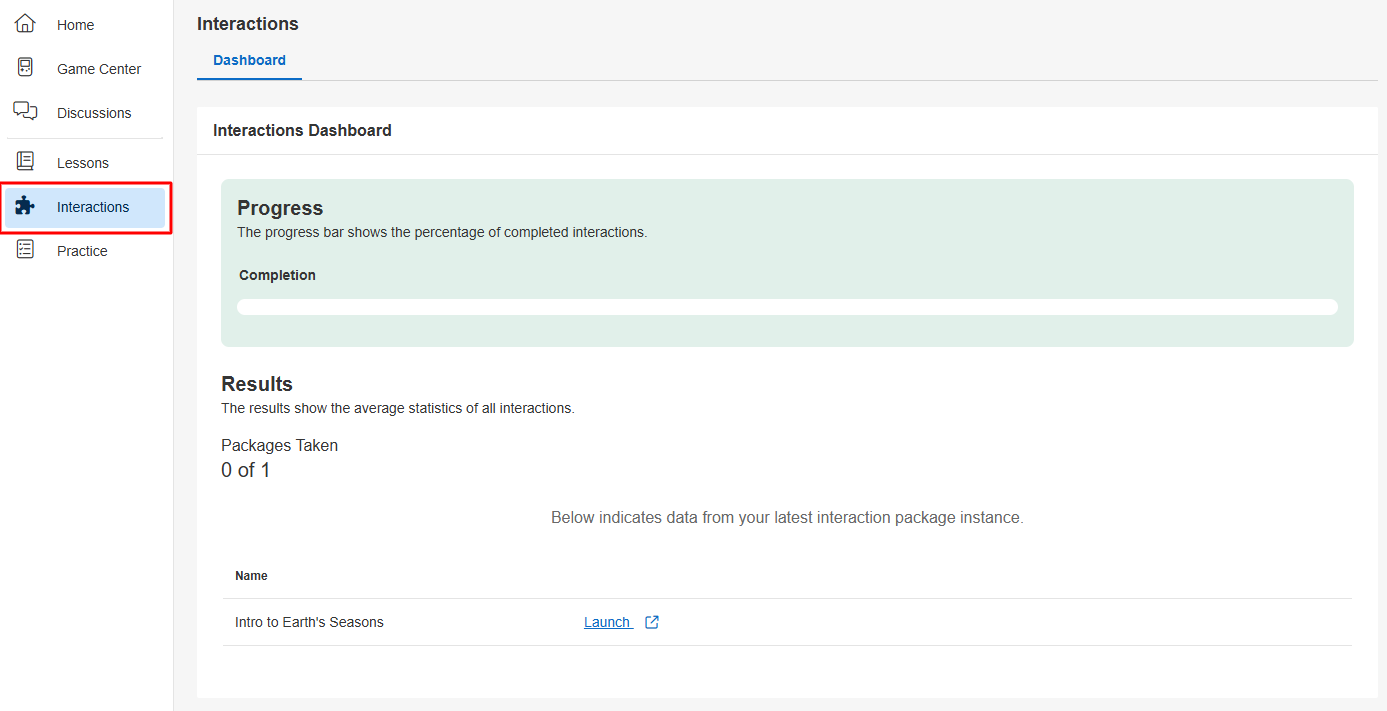Click the Name column header
This screenshot has height=711, width=1387.
coord(251,576)
